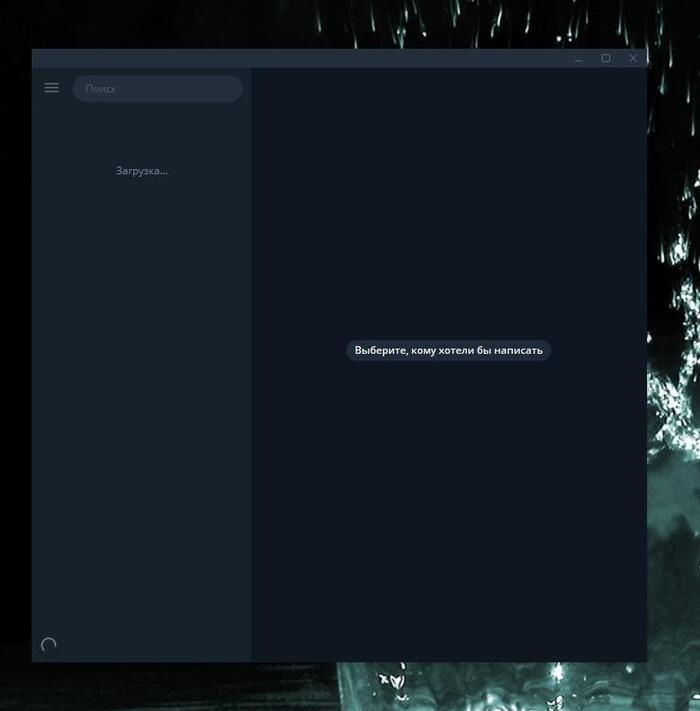Maximize the Telegram window

pos(606,58)
